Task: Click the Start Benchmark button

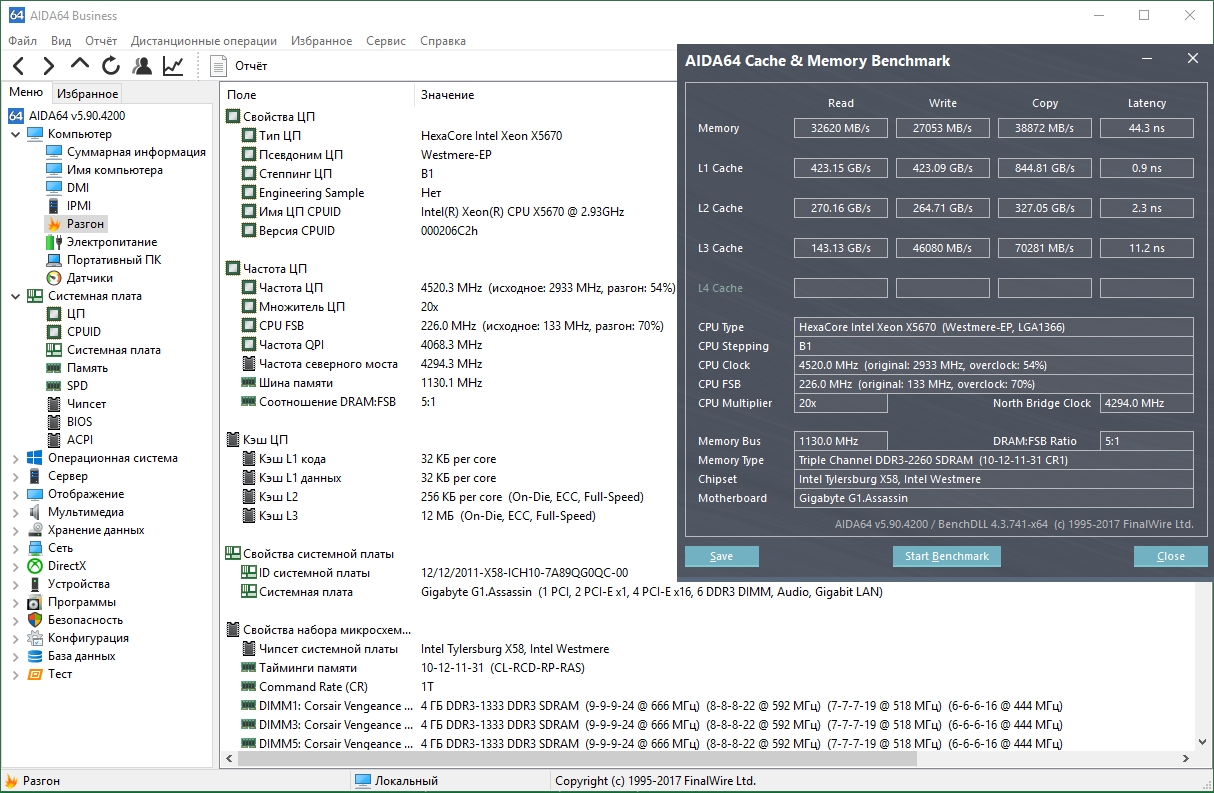Action: [x=946, y=556]
